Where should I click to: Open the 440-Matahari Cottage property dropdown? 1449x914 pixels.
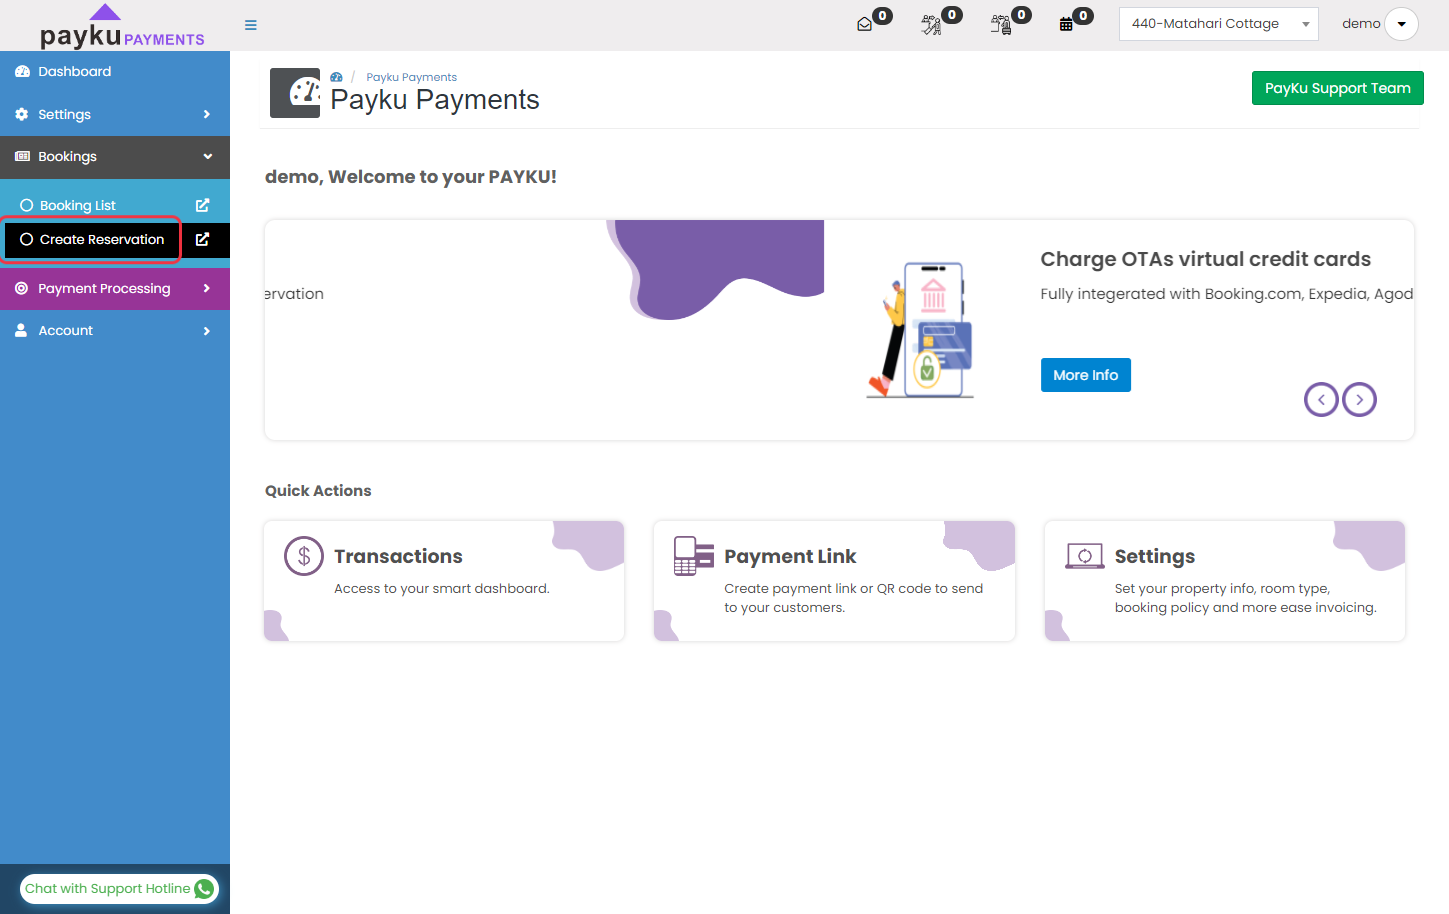coord(1219,24)
